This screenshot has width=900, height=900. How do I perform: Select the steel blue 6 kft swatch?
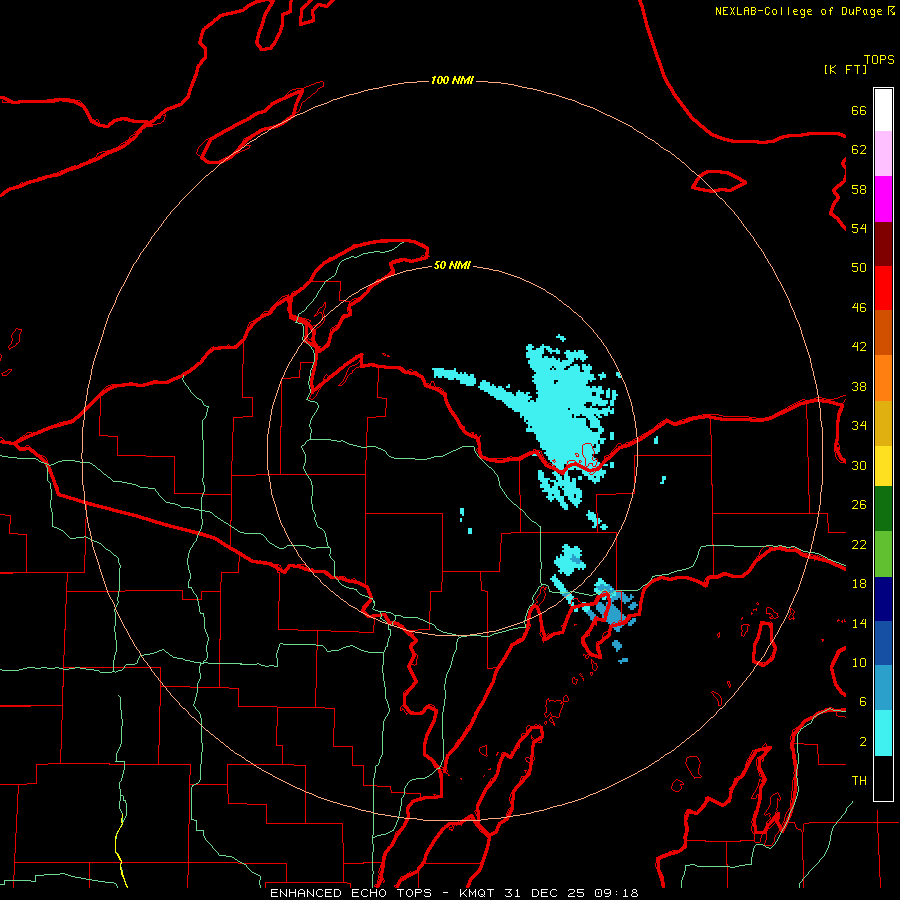click(x=883, y=688)
